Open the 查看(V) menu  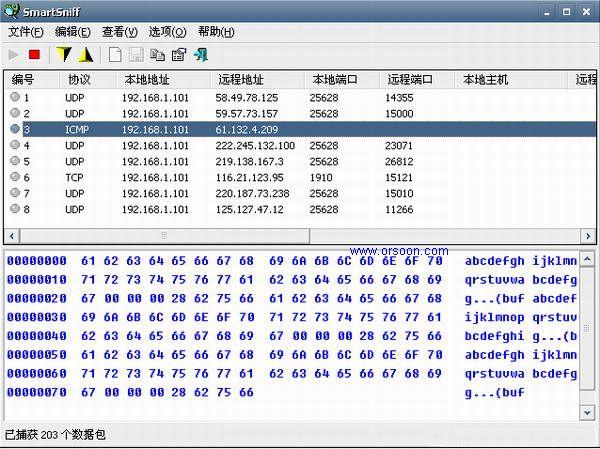(120, 32)
